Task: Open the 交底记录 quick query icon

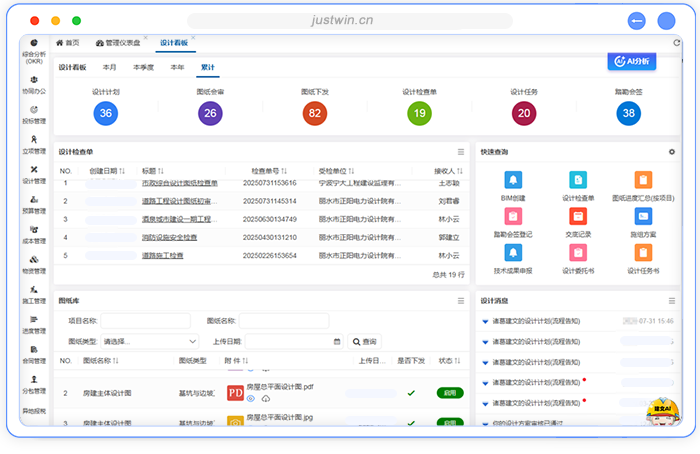Action: [577, 217]
